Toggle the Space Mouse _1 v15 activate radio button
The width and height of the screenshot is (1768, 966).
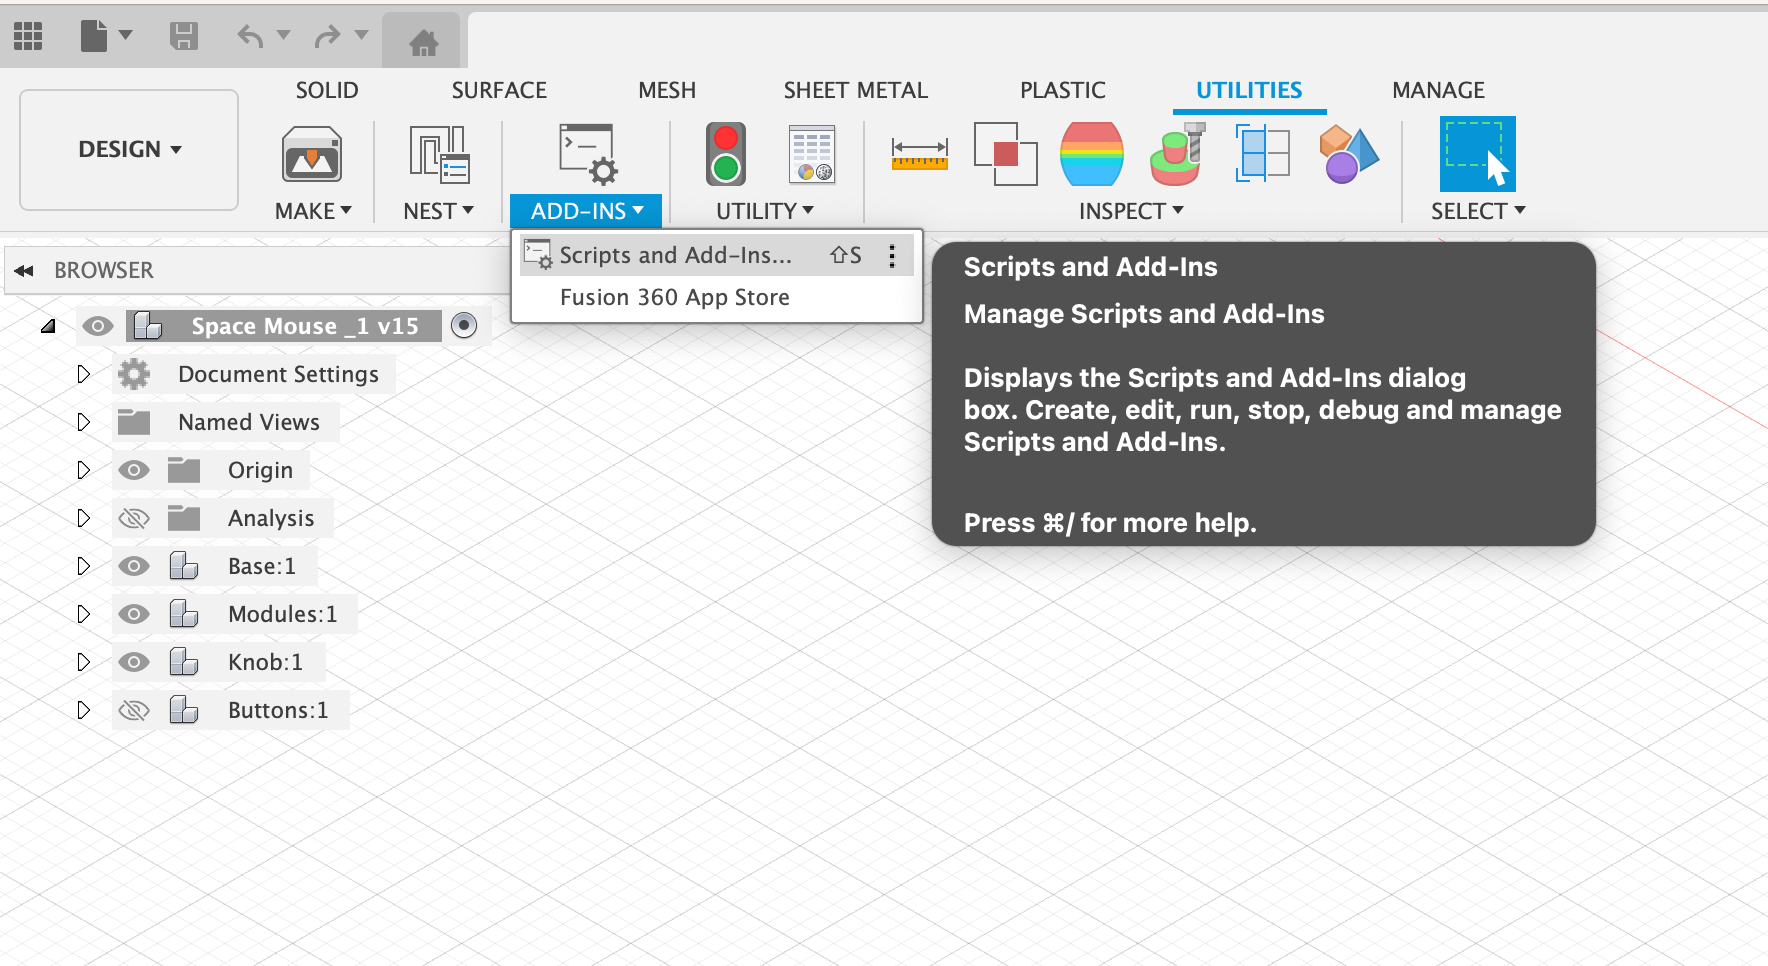pyautogui.click(x=464, y=325)
